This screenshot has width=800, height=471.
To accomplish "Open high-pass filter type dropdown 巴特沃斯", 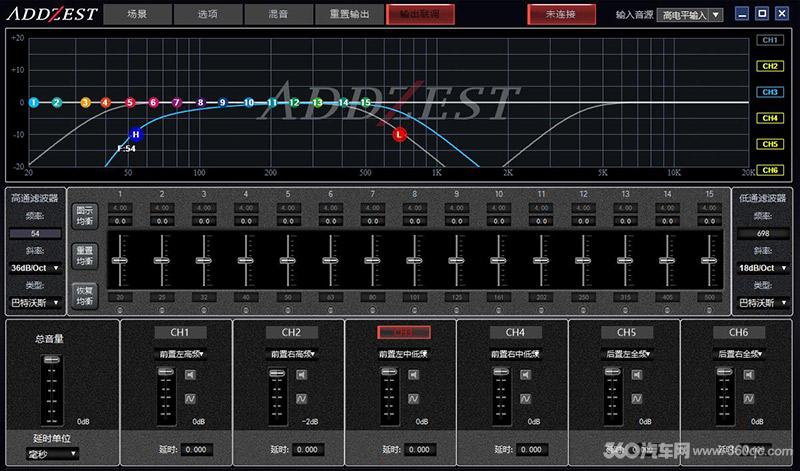I will 35,303.
